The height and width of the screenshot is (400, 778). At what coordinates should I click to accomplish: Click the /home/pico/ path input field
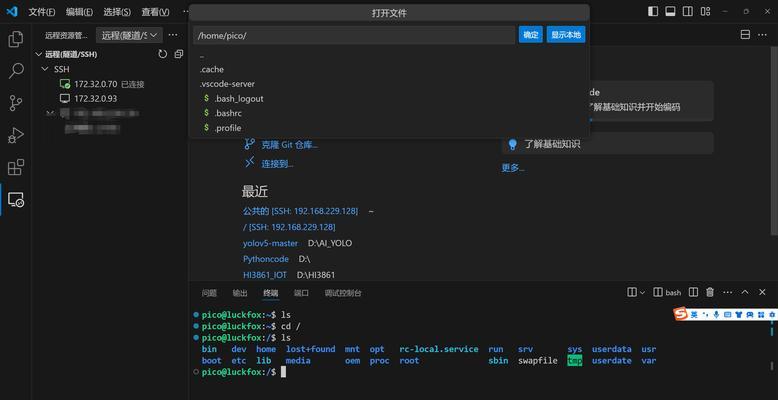coord(354,35)
